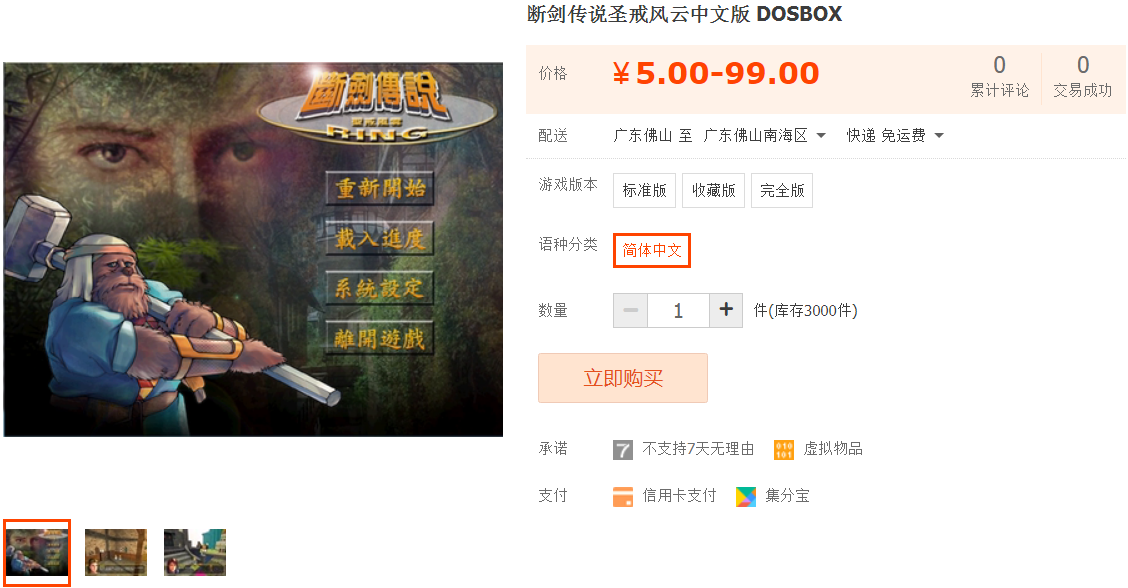The width and height of the screenshot is (1128, 588).
Task: Select the first thumbnail with hammer character
Action: click(37, 552)
